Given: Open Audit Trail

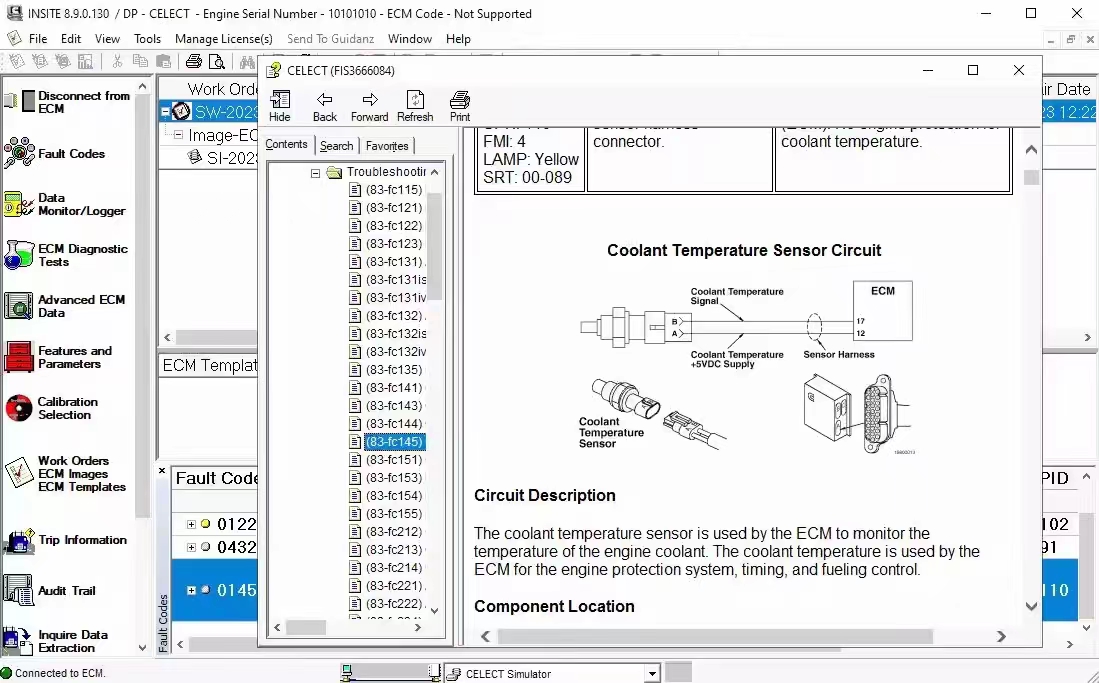Looking at the screenshot, I should [50, 590].
